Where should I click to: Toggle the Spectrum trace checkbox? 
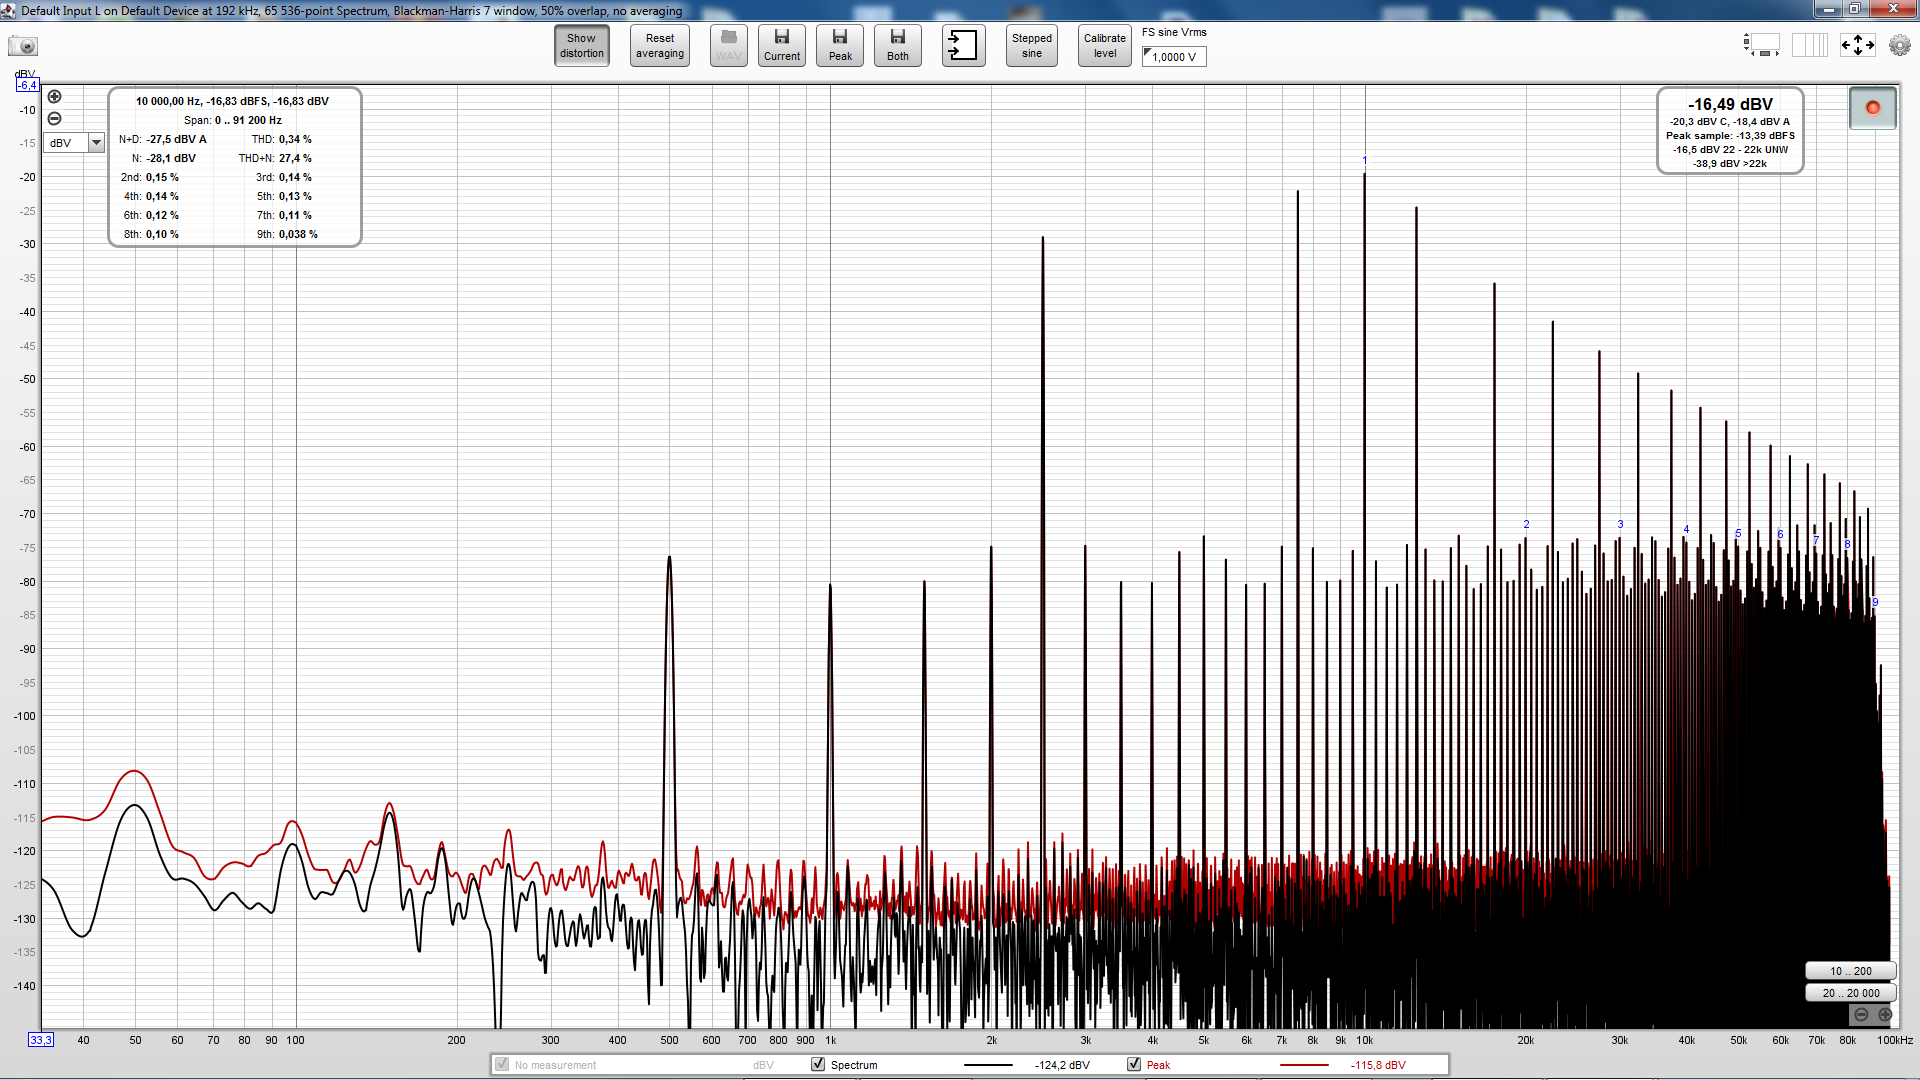(818, 1064)
